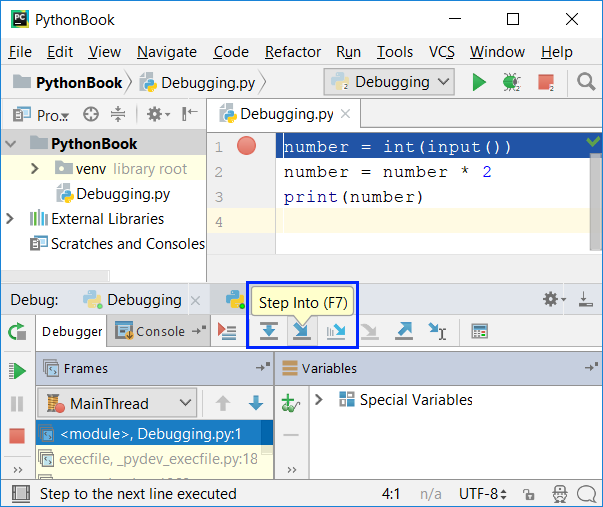
Task: Expand the venv library root folder
Action: click(x=36, y=169)
